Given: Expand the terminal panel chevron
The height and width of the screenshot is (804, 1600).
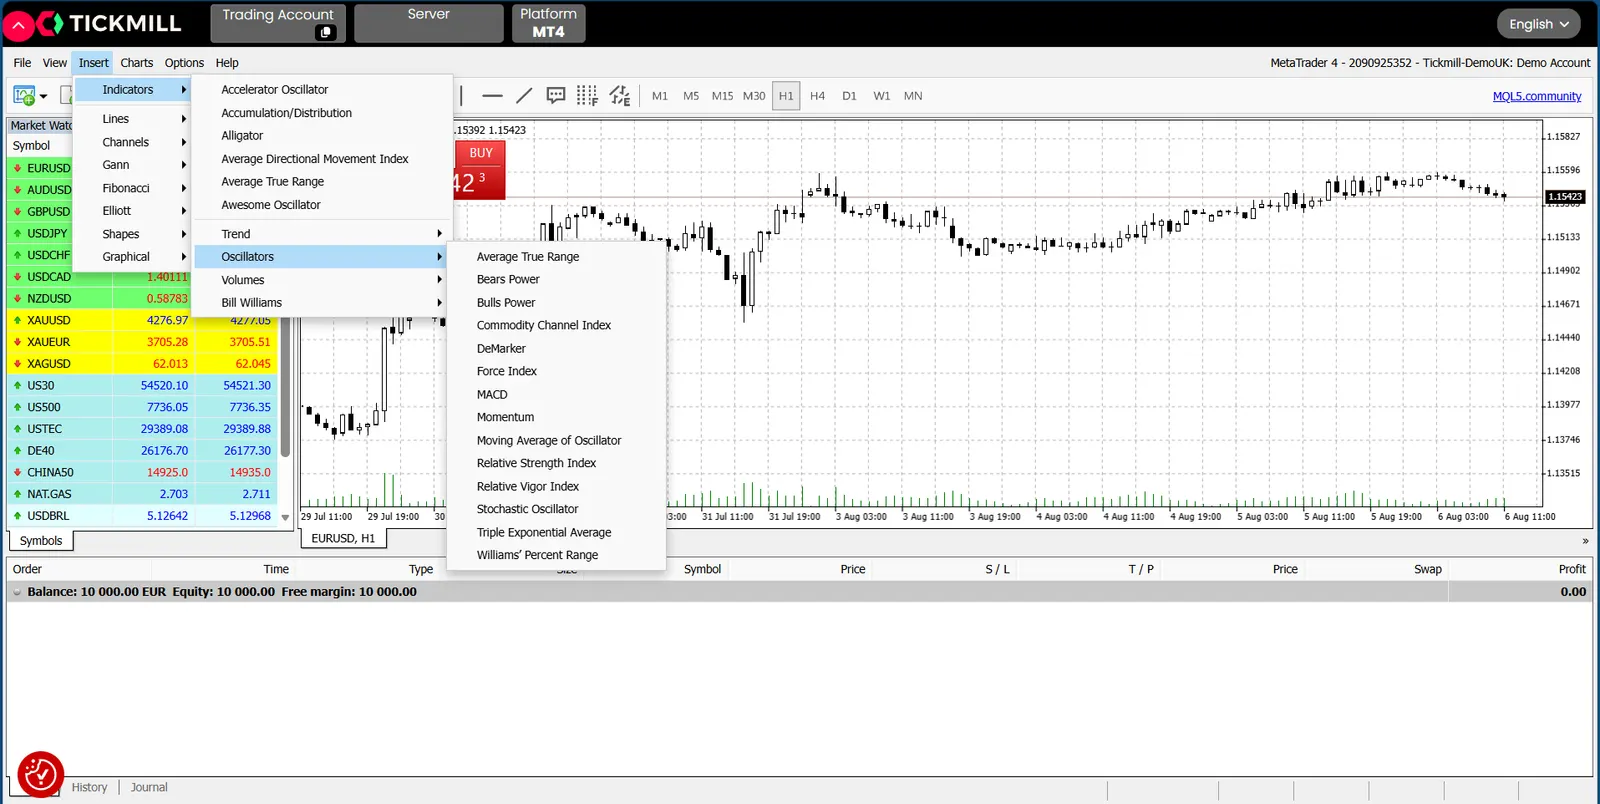Looking at the screenshot, I should [x=1585, y=541].
